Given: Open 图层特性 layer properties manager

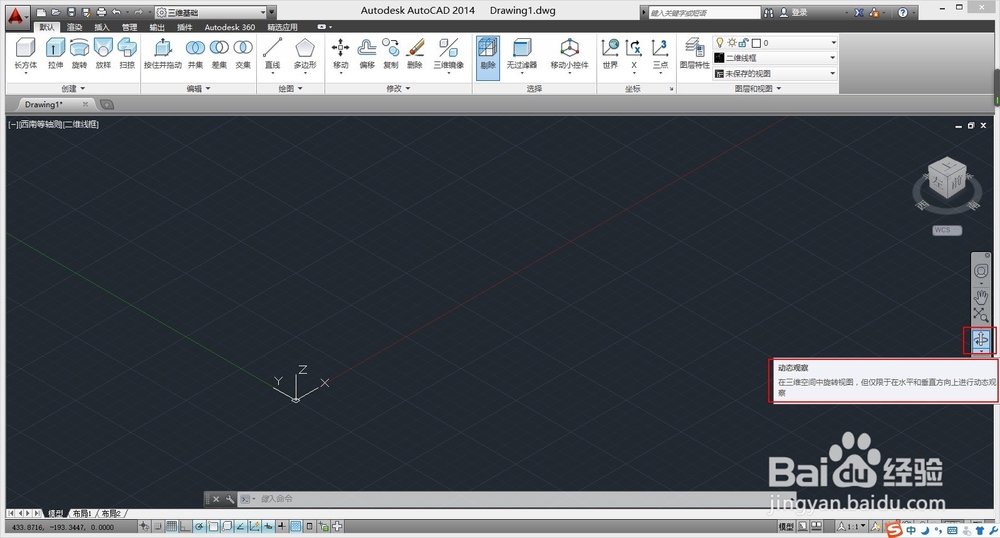Looking at the screenshot, I should coord(694,54).
